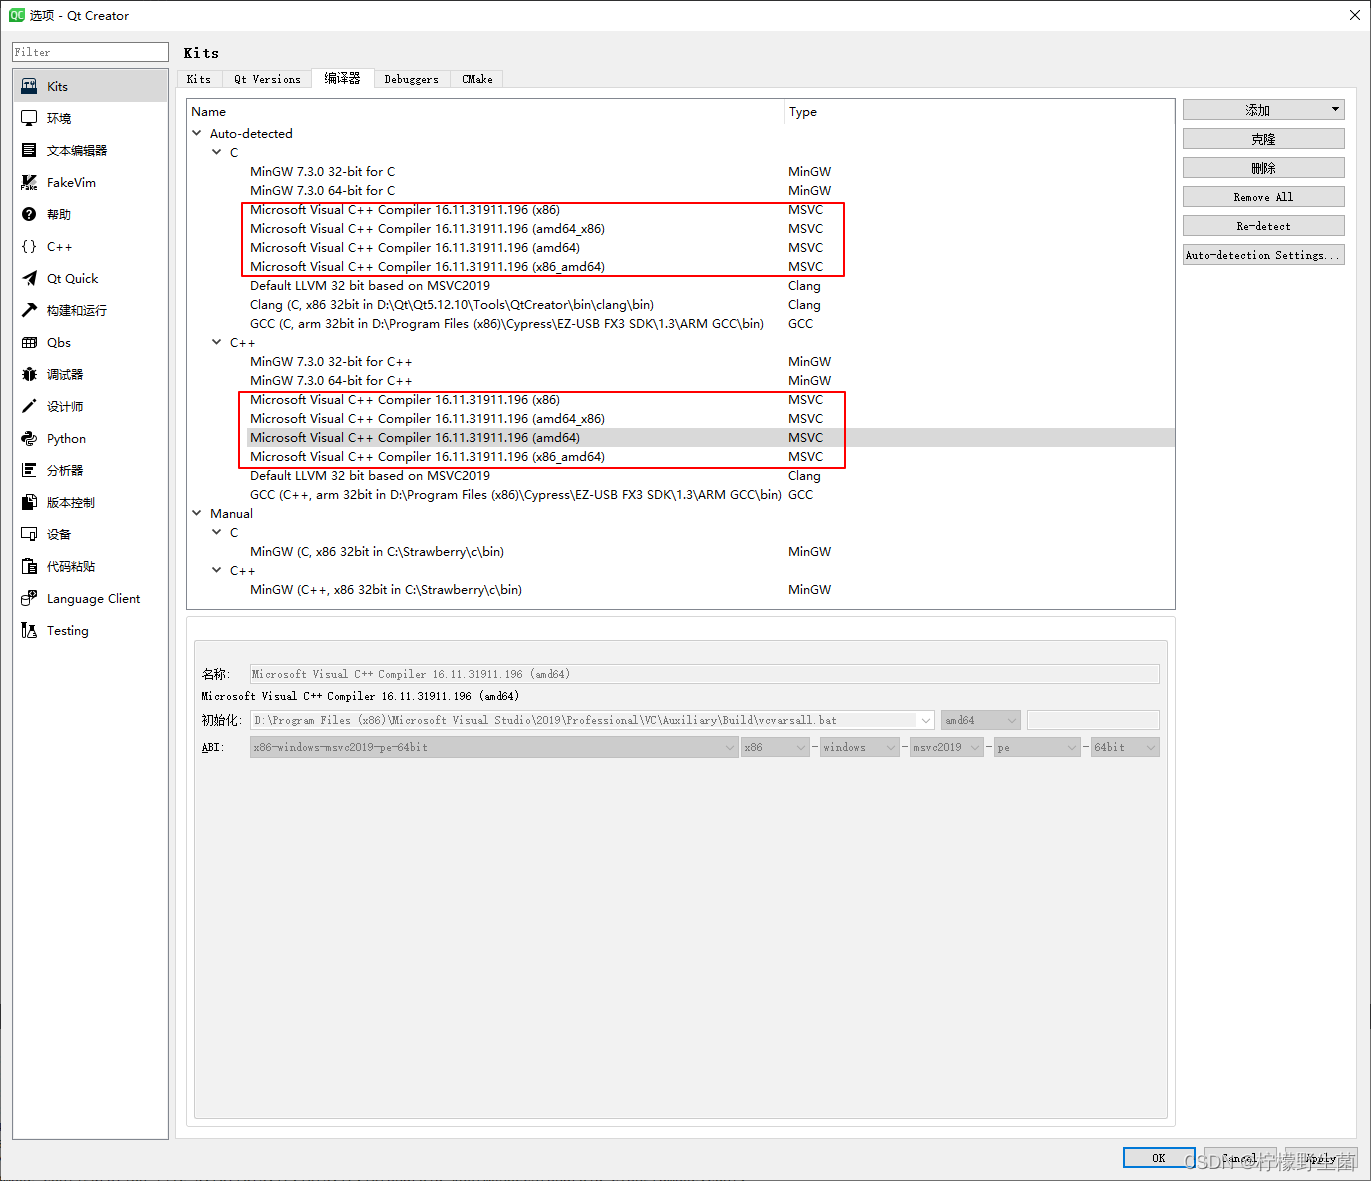Select the C++ braces icon
The image size is (1371, 1181).
click(x=29, y=246)
